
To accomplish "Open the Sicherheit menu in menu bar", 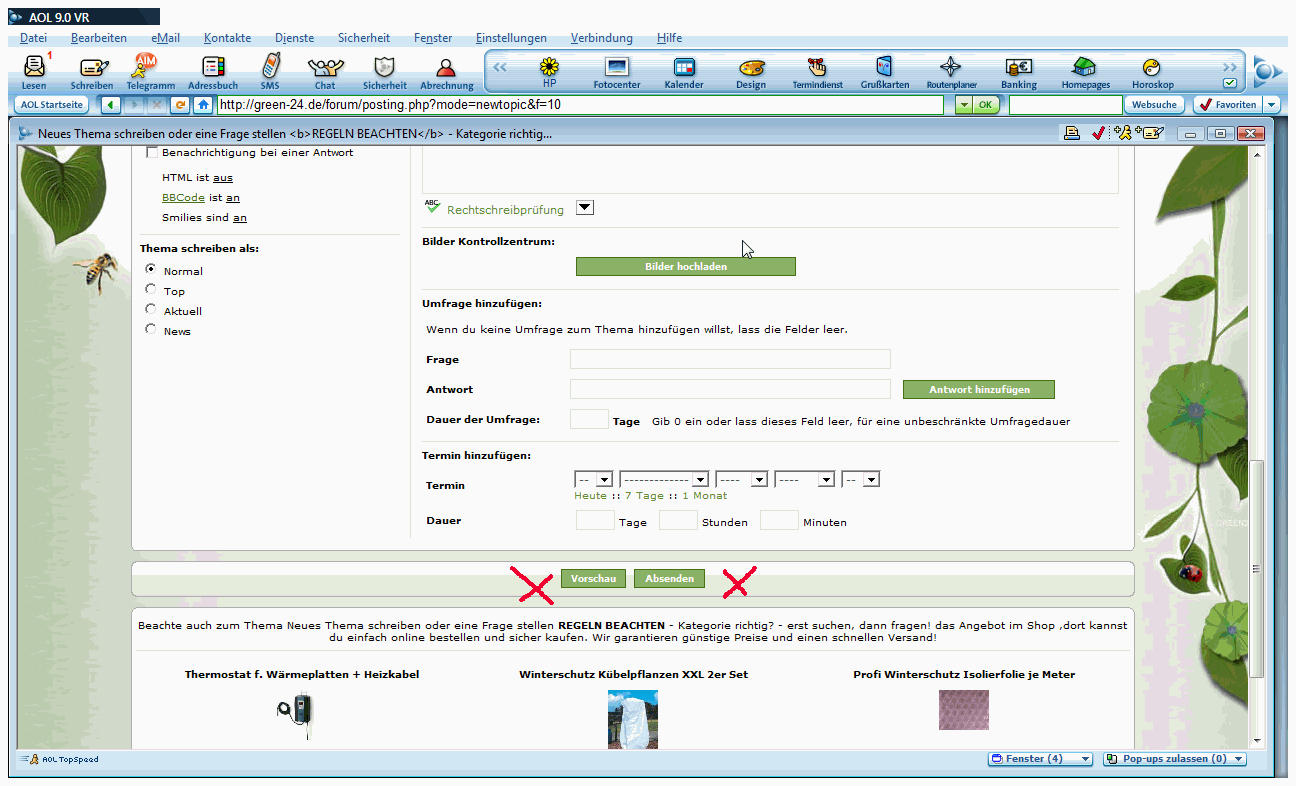I will [364, 38].
